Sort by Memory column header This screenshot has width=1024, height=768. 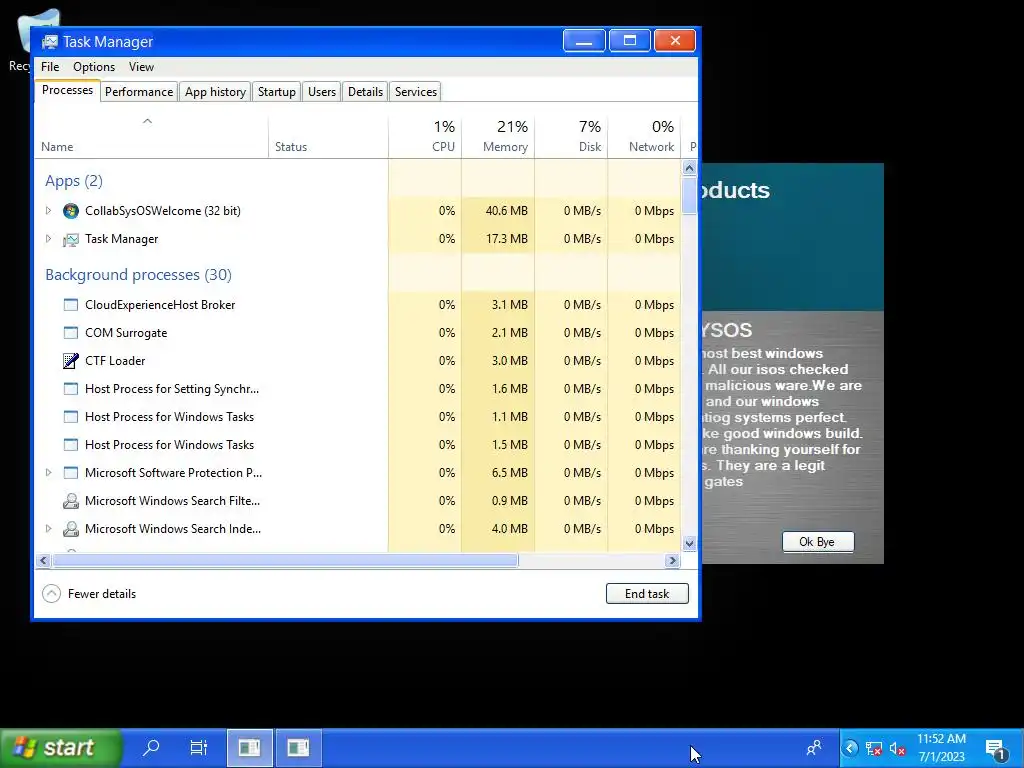(498, 136)
